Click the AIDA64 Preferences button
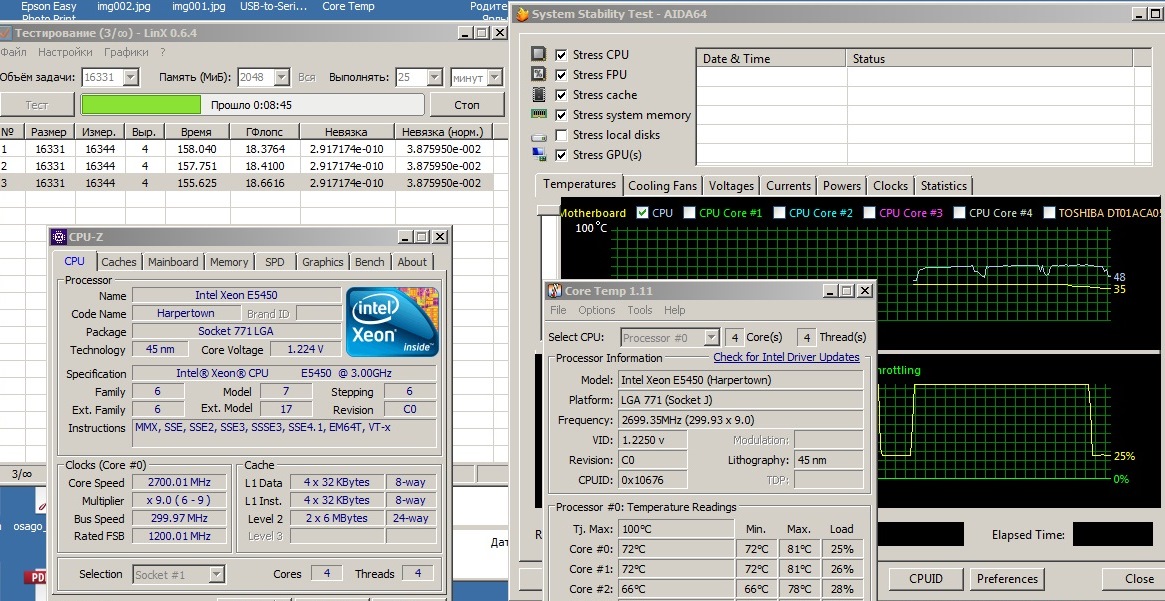 tap(1007, 579)
